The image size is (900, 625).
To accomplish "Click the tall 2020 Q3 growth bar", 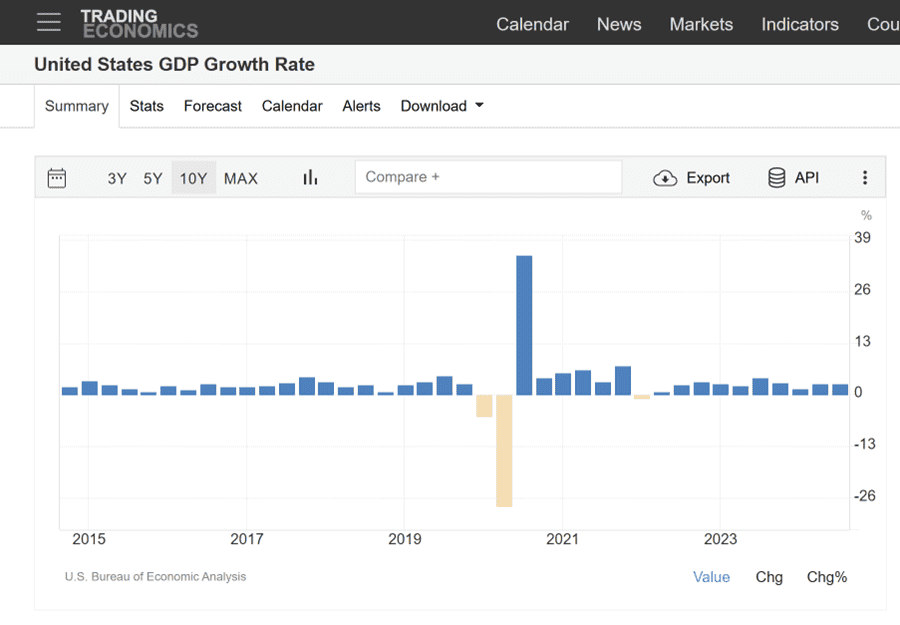I will (x=524, y=325).
